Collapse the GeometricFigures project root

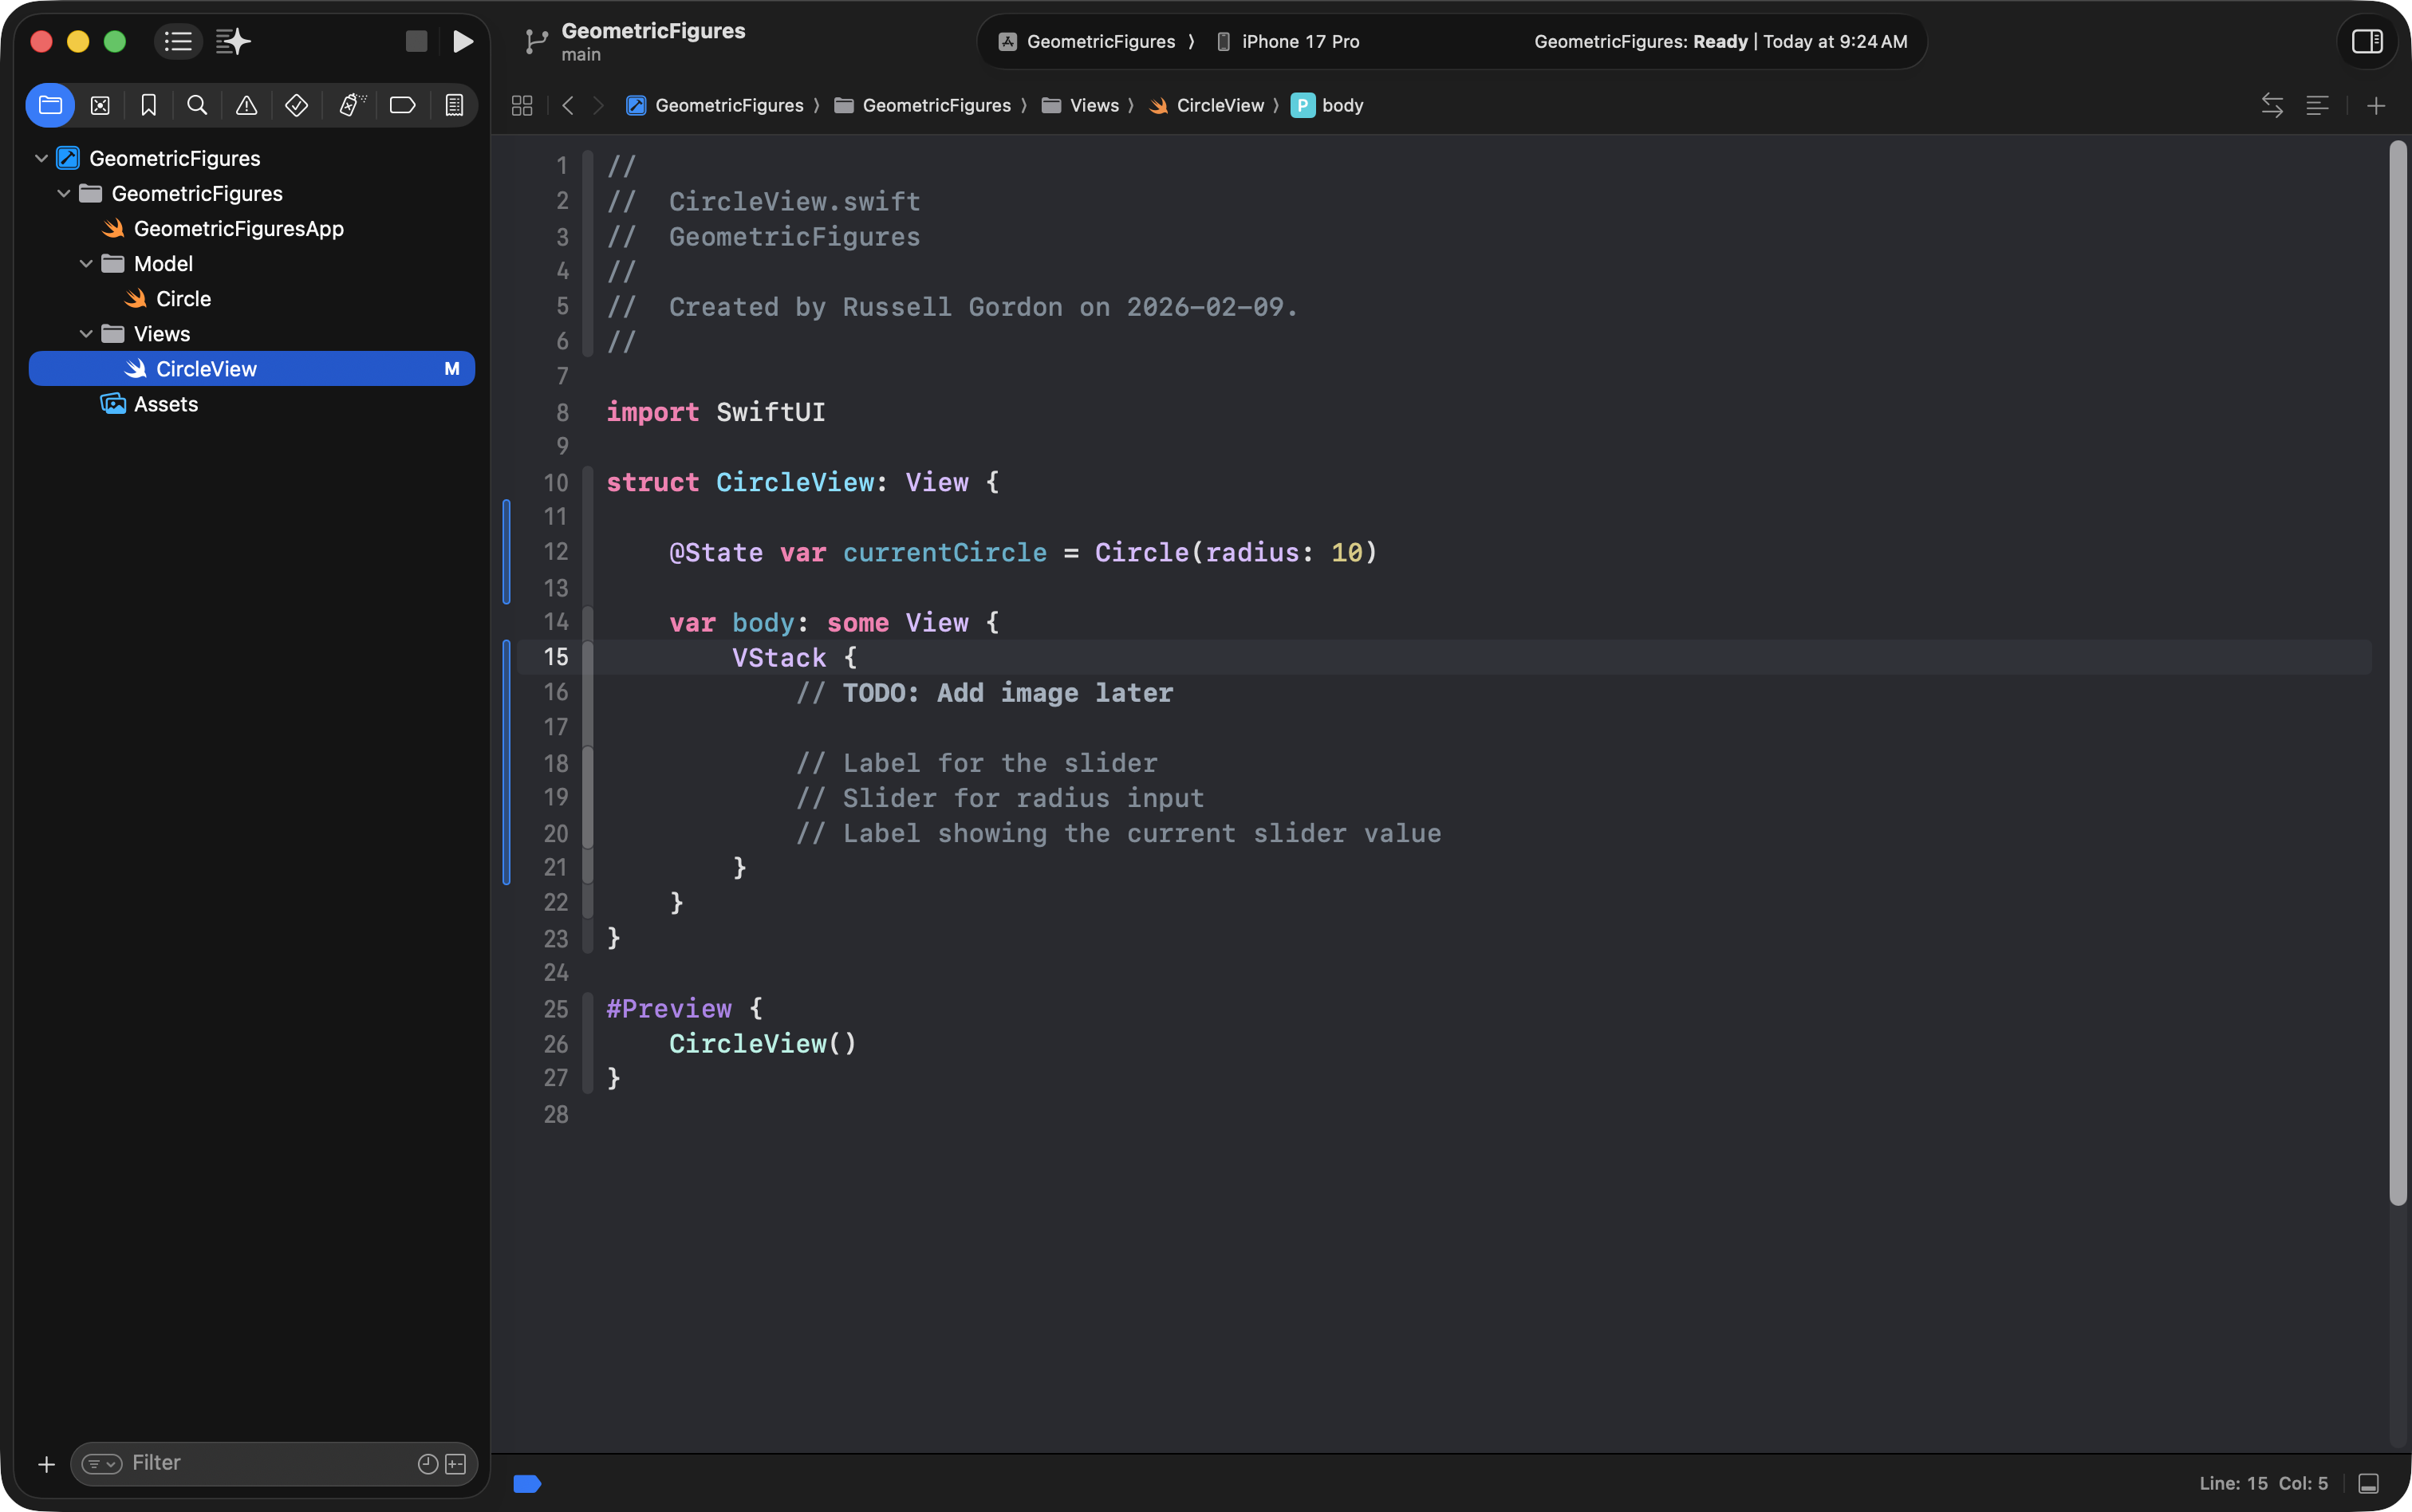coord(41,158)
